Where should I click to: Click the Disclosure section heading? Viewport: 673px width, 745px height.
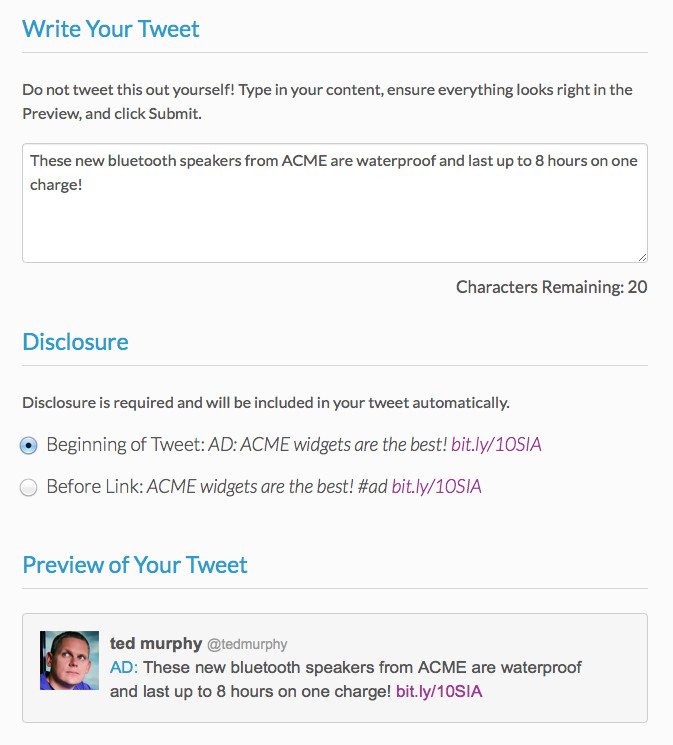point(76,342)
